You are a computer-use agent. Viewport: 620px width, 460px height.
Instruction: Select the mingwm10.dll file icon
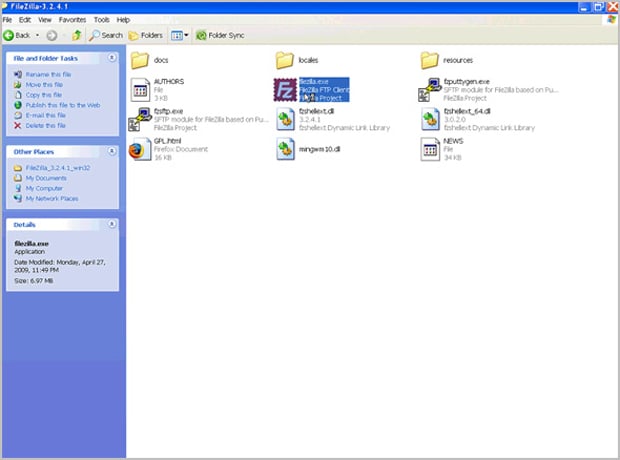[x=286, y=150]
